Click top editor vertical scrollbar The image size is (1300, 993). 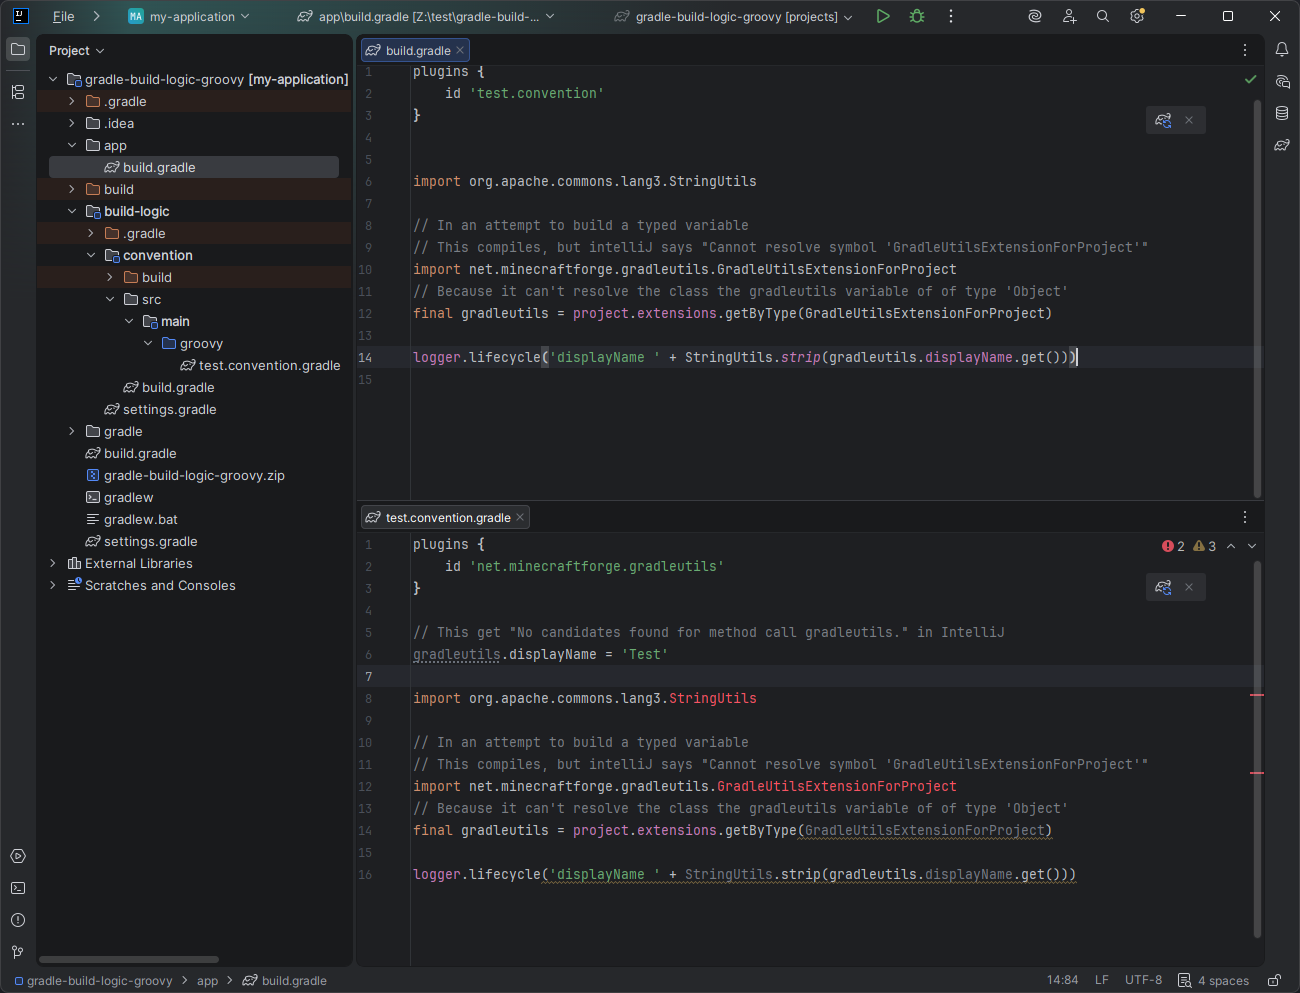point(1257,298)
